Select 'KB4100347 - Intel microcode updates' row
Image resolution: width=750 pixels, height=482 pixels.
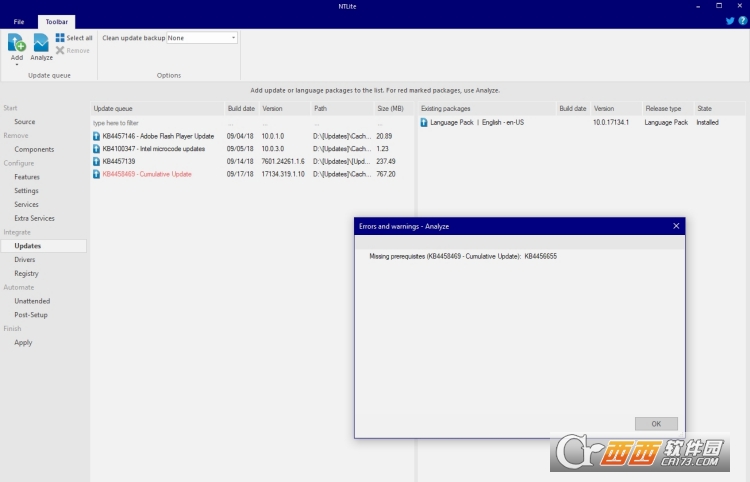click(252, 149)
